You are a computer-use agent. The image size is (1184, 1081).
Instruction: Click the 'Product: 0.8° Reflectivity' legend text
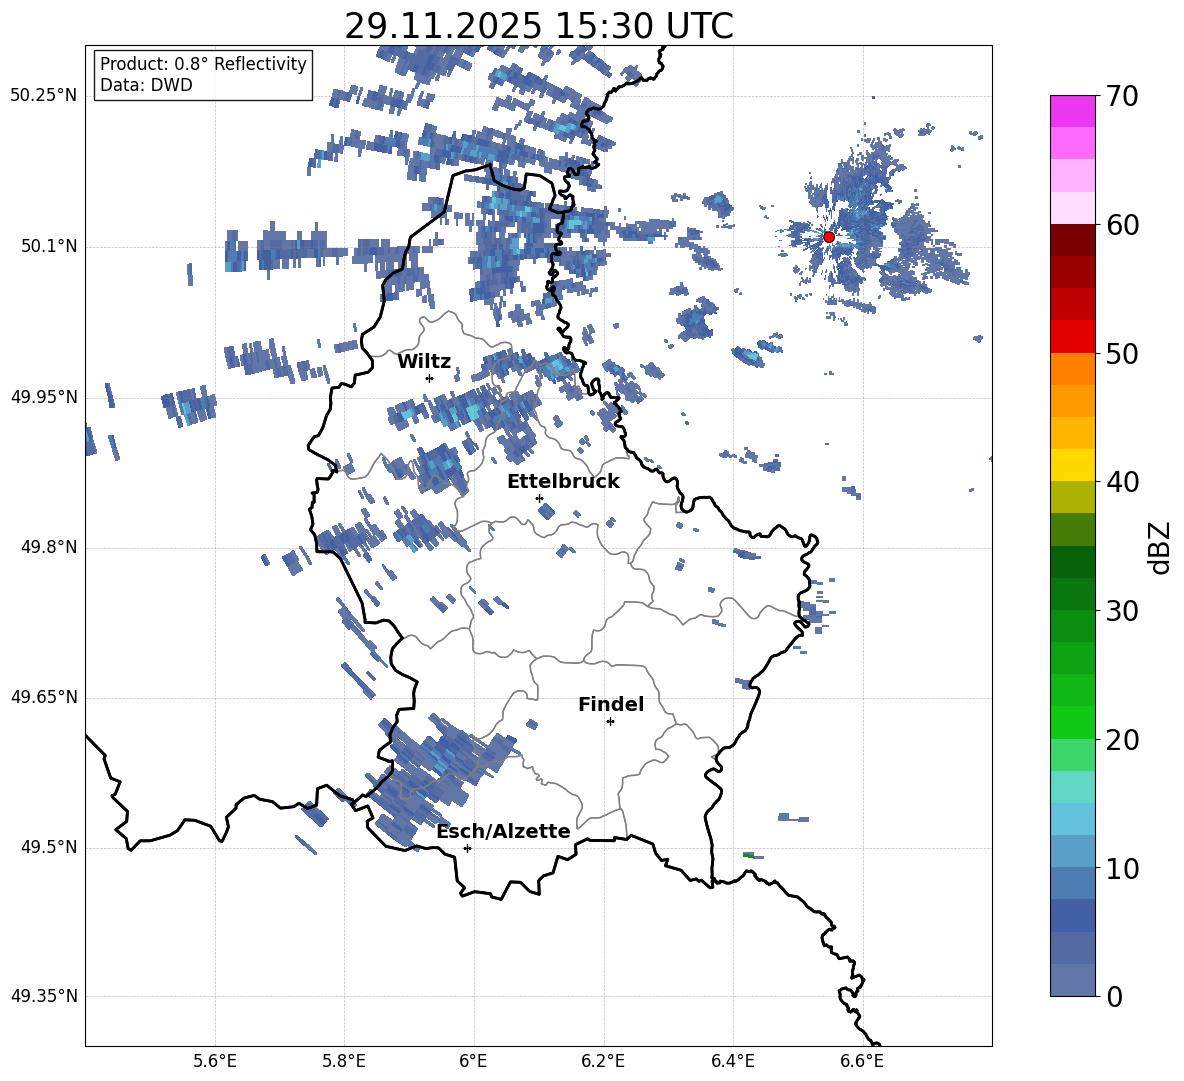(203, 64)
